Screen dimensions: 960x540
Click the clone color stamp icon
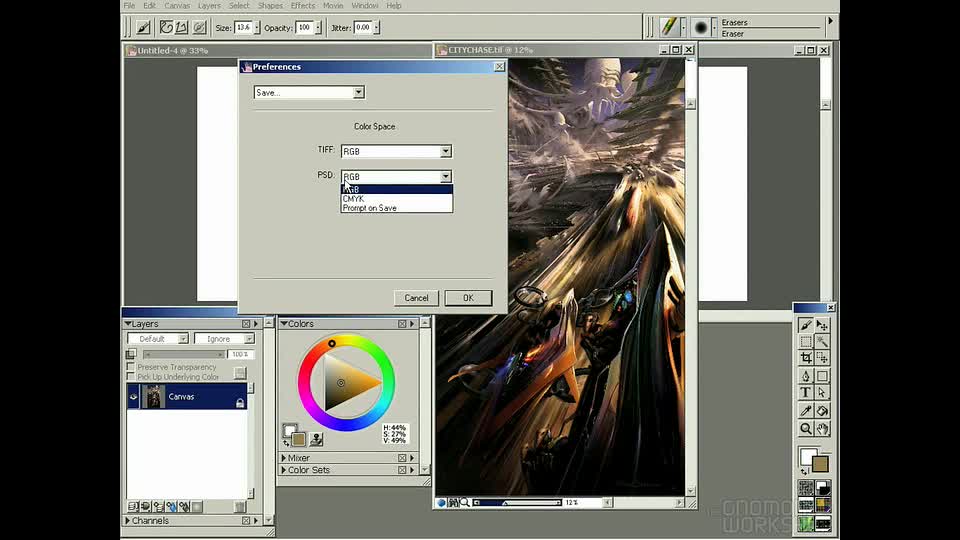pos(316,438)
